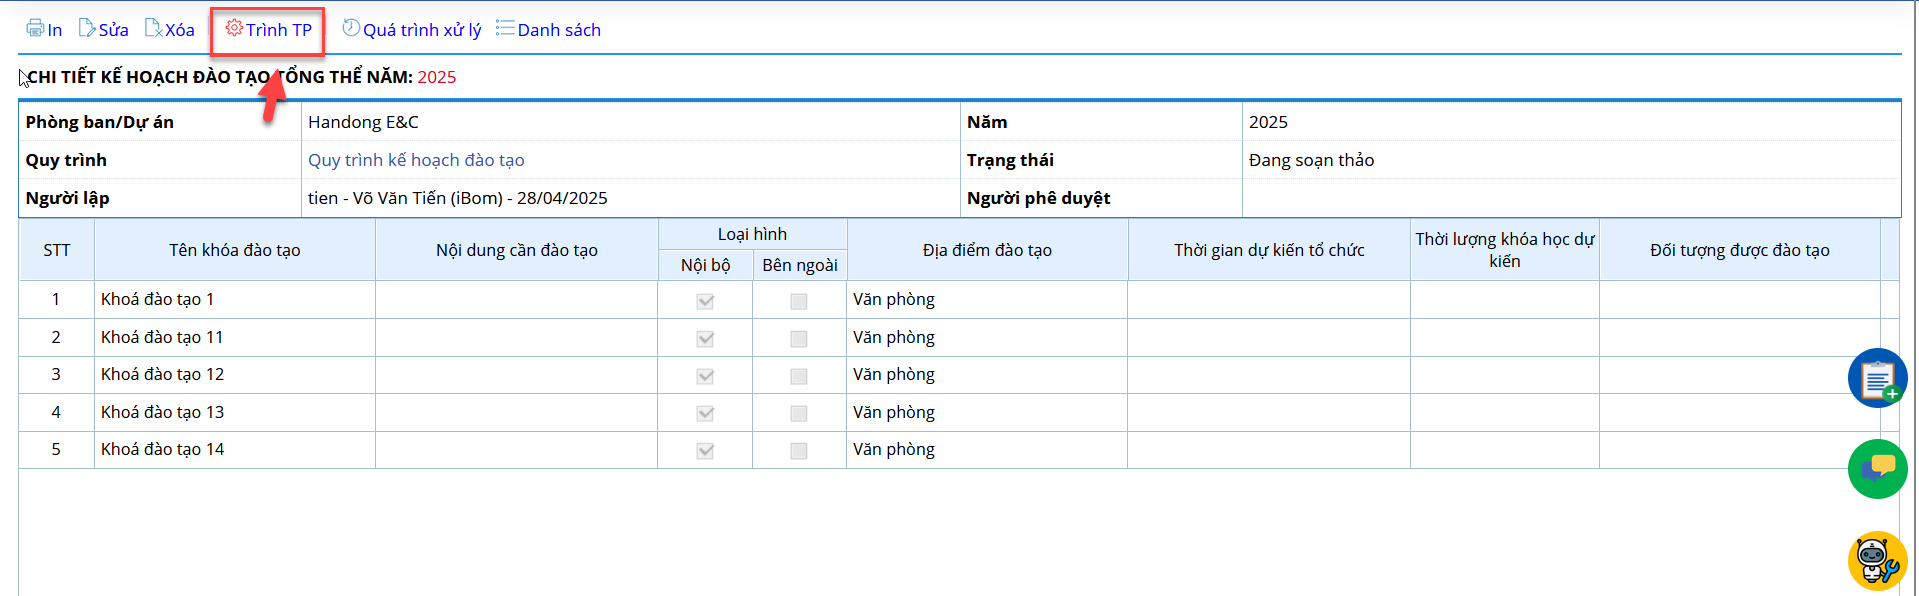1919x596 pixels.
Task: Open the Quy trình kế hoạch đào tạo link
Action: (416, 160)
